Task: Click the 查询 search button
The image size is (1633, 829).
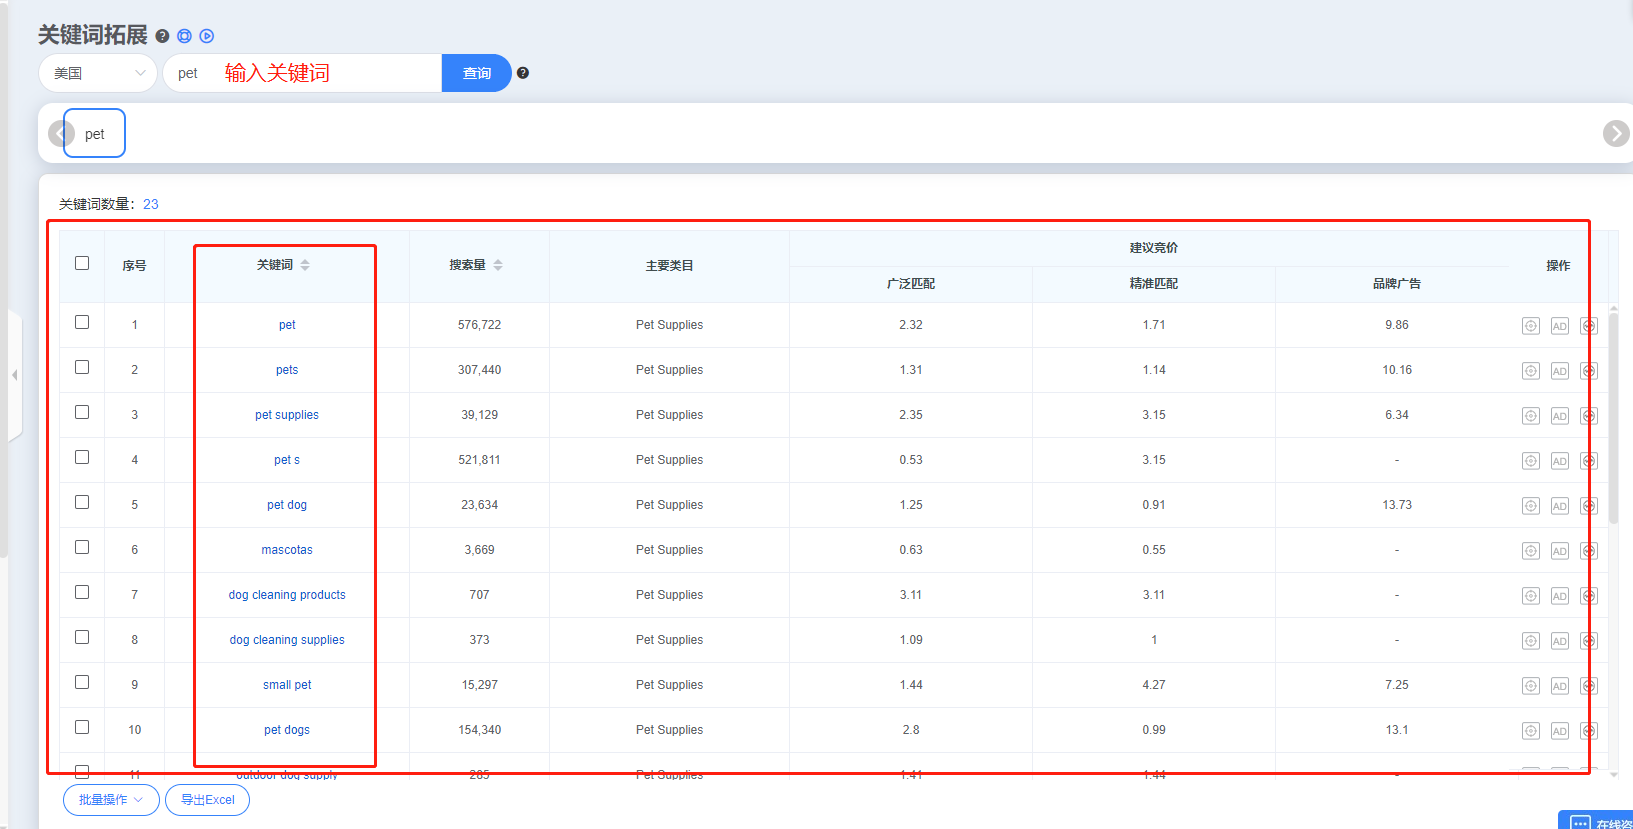Action: coord(477,73)
